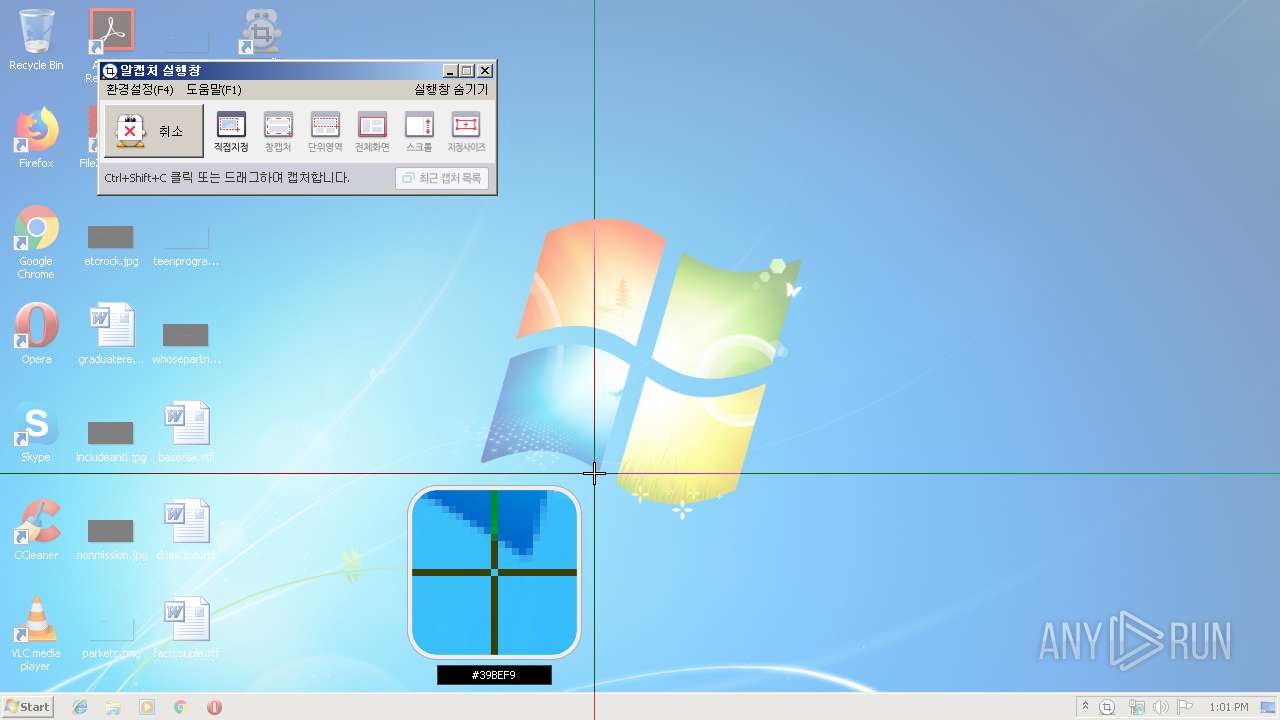Open the VLC media player shortcut
The image size is (1280, 720).
click(36, 634)
